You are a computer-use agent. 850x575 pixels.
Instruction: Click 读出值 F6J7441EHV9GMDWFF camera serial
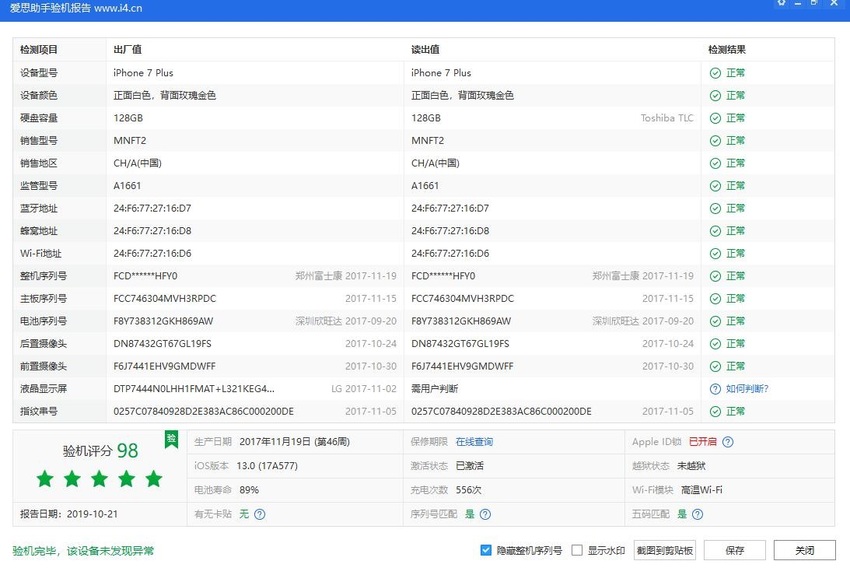point(462,367)
